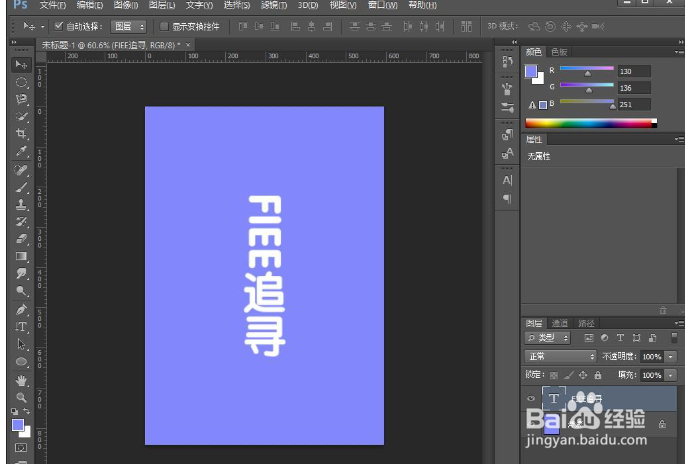Select the Elliptical Marquee tool
Viewport: 685px width, 464px height.
click(x=21, y=82)
